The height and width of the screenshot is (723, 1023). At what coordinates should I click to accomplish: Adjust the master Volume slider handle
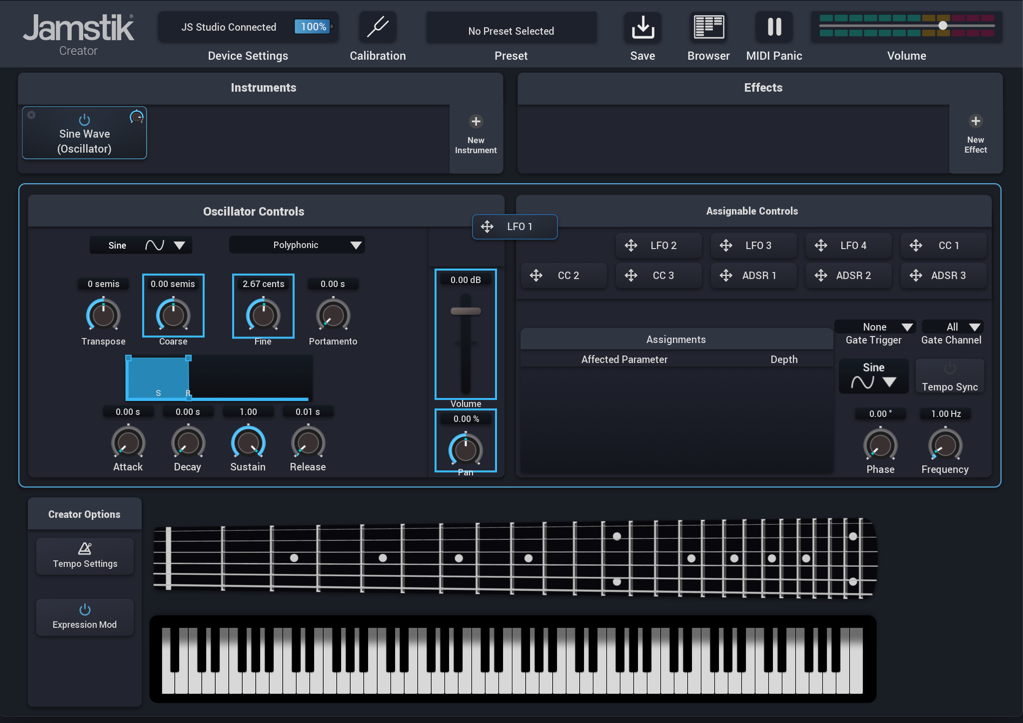pyautogui.click(x=943, y=25)
